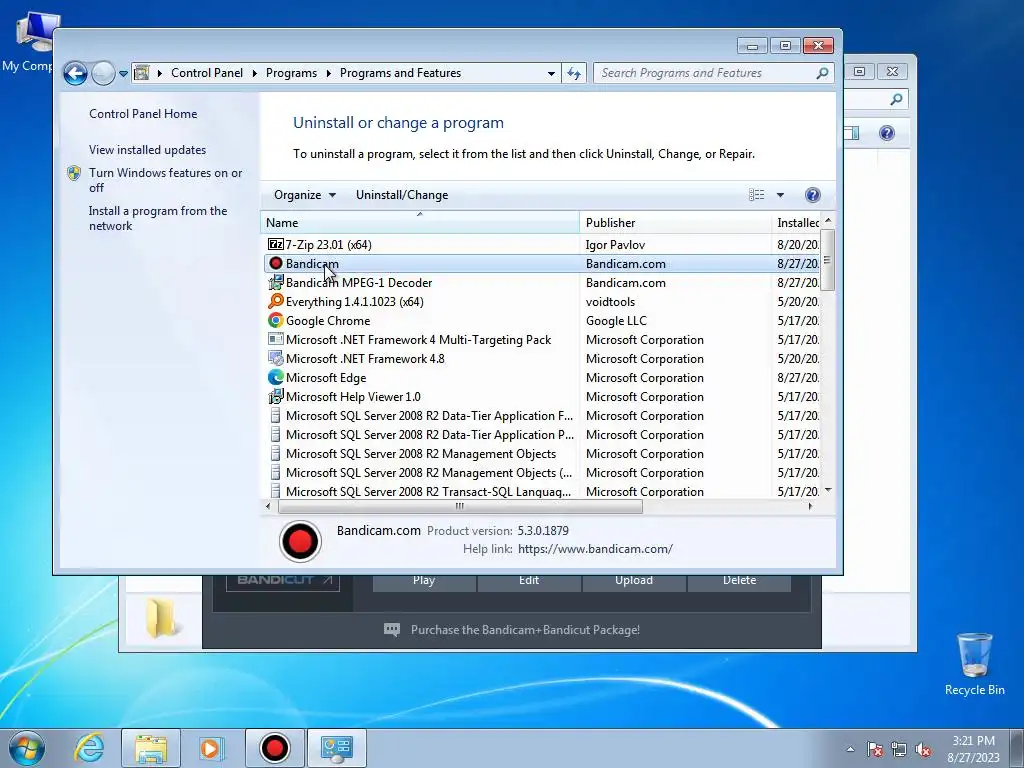
Task: Sort list by Installed On column header
Action: (795, 223)
